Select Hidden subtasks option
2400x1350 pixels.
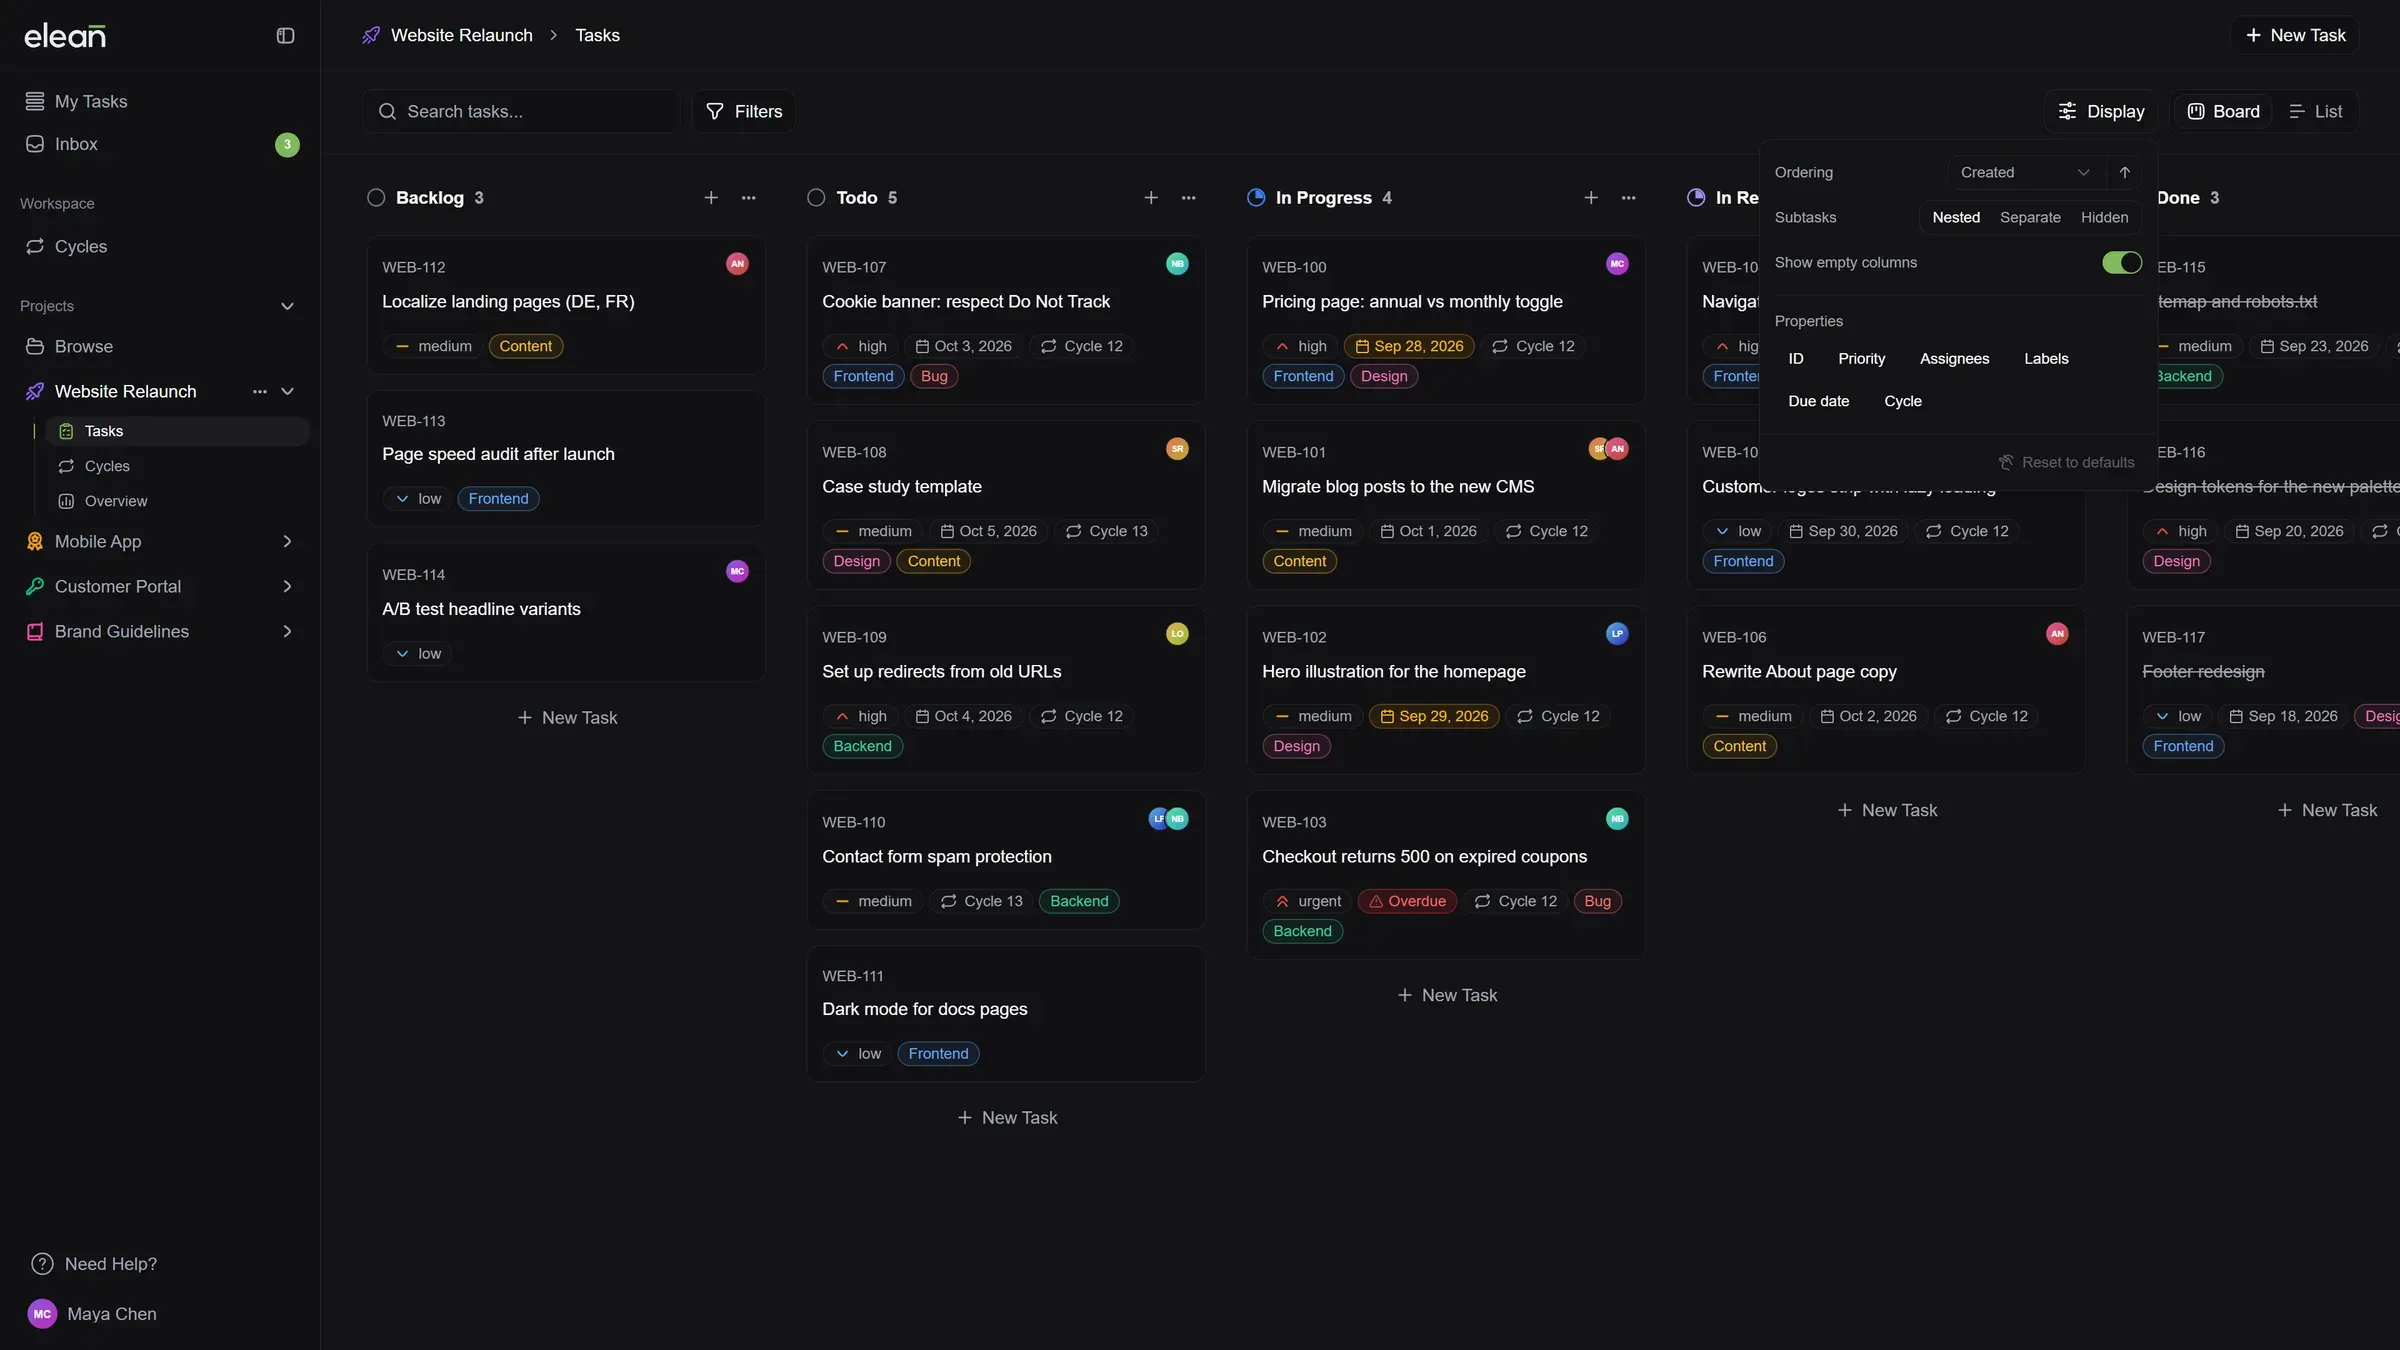point(2104,217)
